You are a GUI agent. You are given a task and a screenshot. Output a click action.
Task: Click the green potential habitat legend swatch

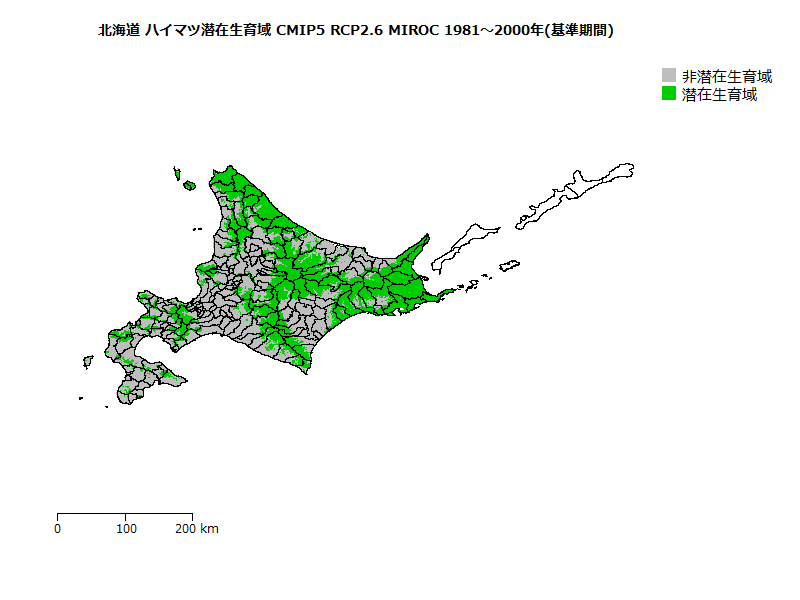[669, 94]
